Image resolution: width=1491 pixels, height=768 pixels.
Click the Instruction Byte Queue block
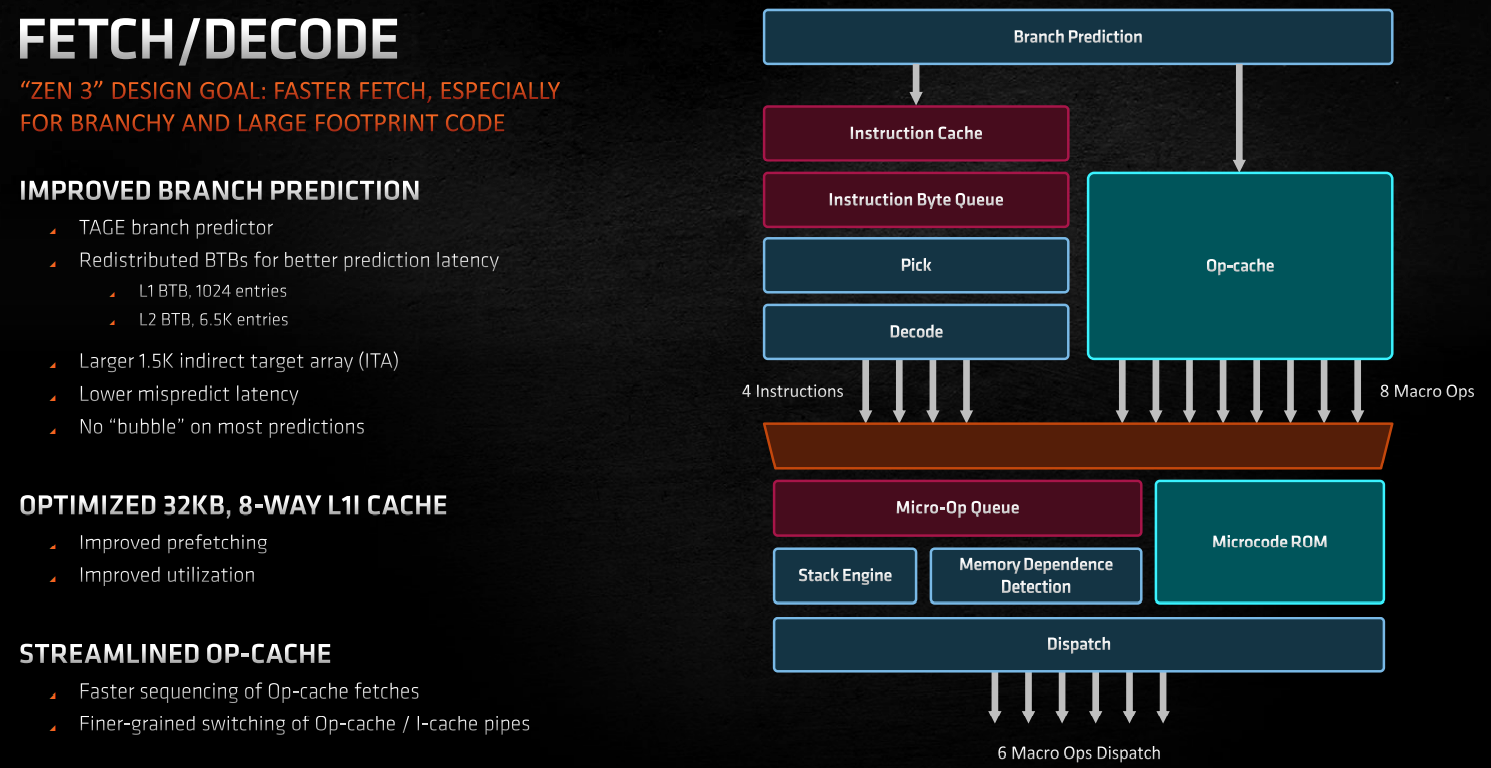tap(916, 199)
